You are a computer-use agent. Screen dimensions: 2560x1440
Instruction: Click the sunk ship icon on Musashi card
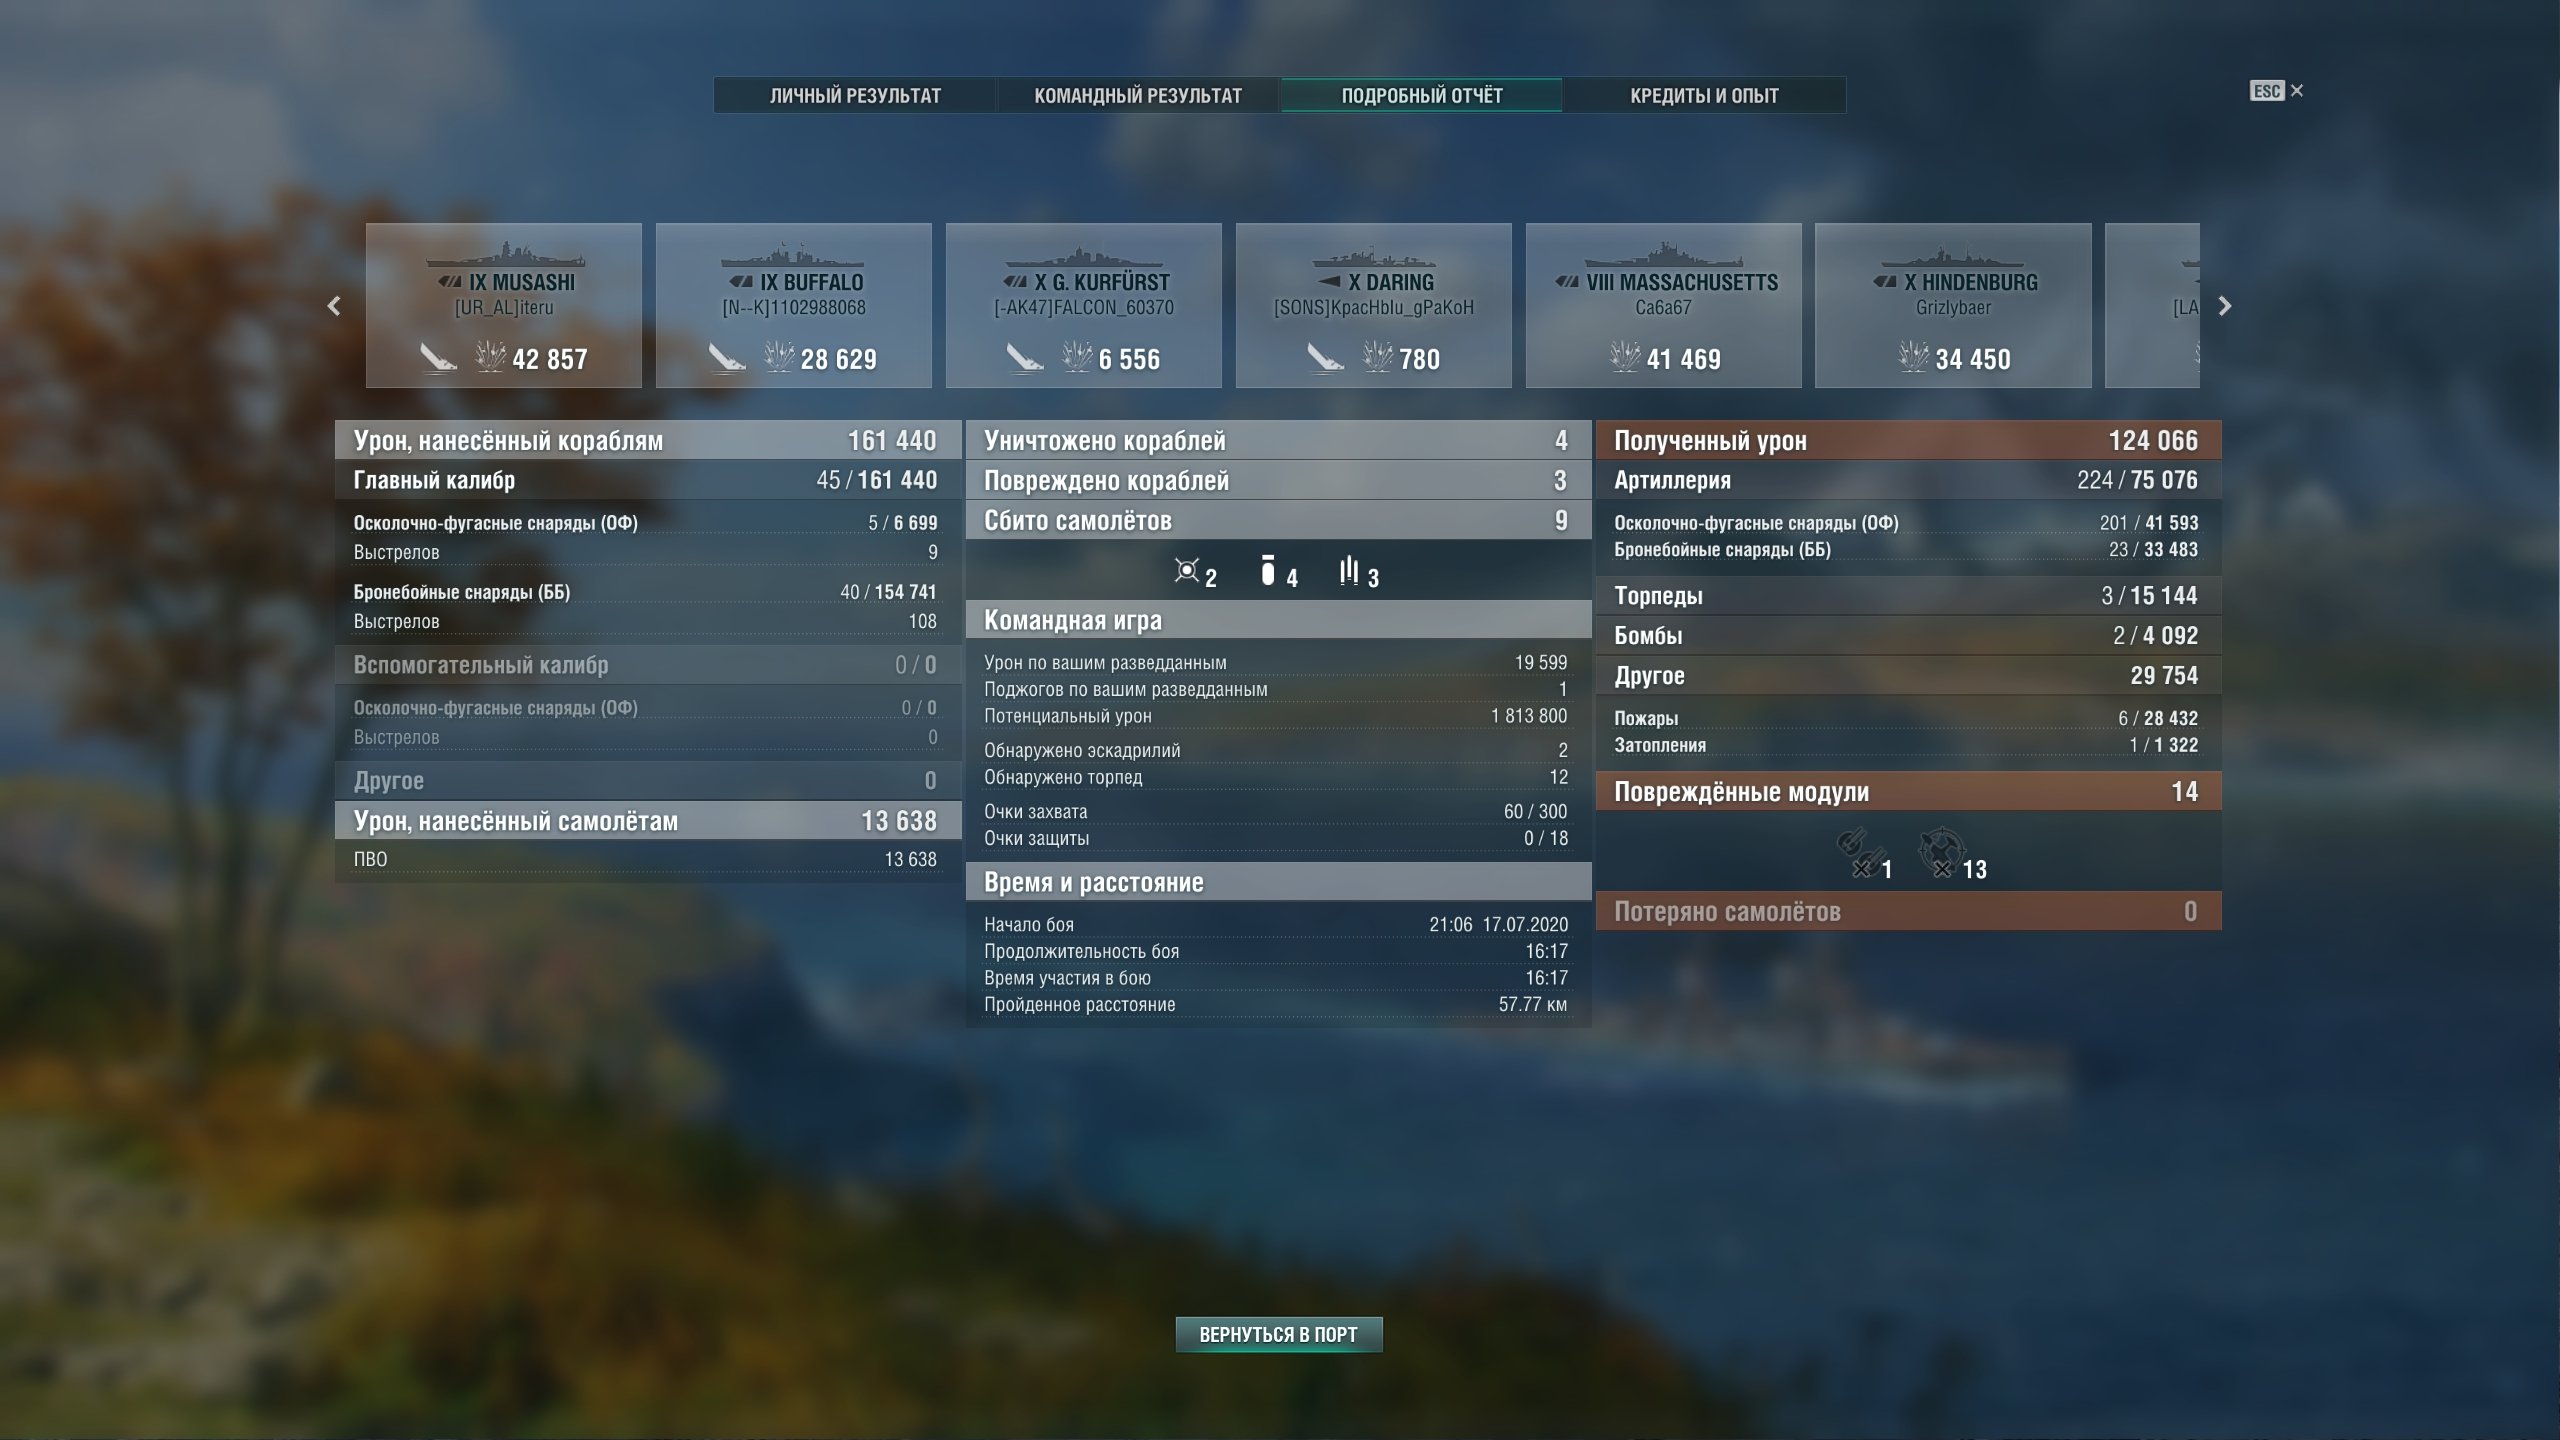(x=437, y=357)
